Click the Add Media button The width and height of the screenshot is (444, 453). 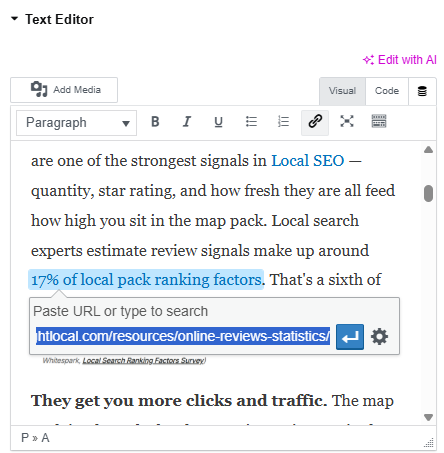coord(64,90)
